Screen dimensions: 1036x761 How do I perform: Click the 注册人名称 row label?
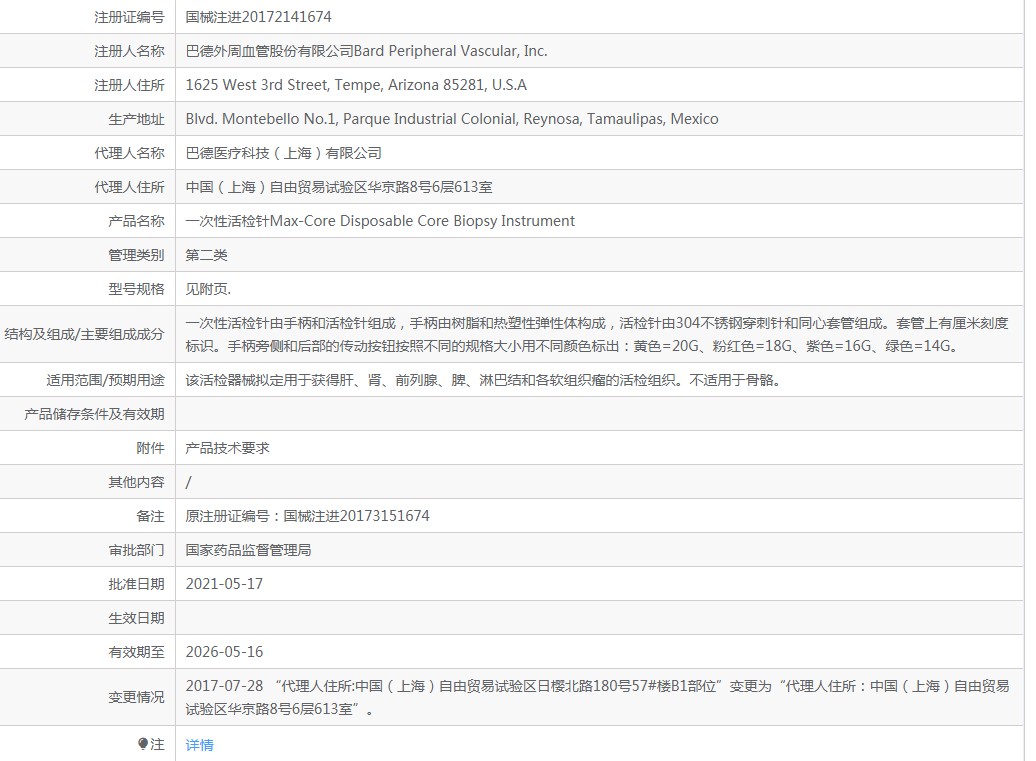pos(129,51)
